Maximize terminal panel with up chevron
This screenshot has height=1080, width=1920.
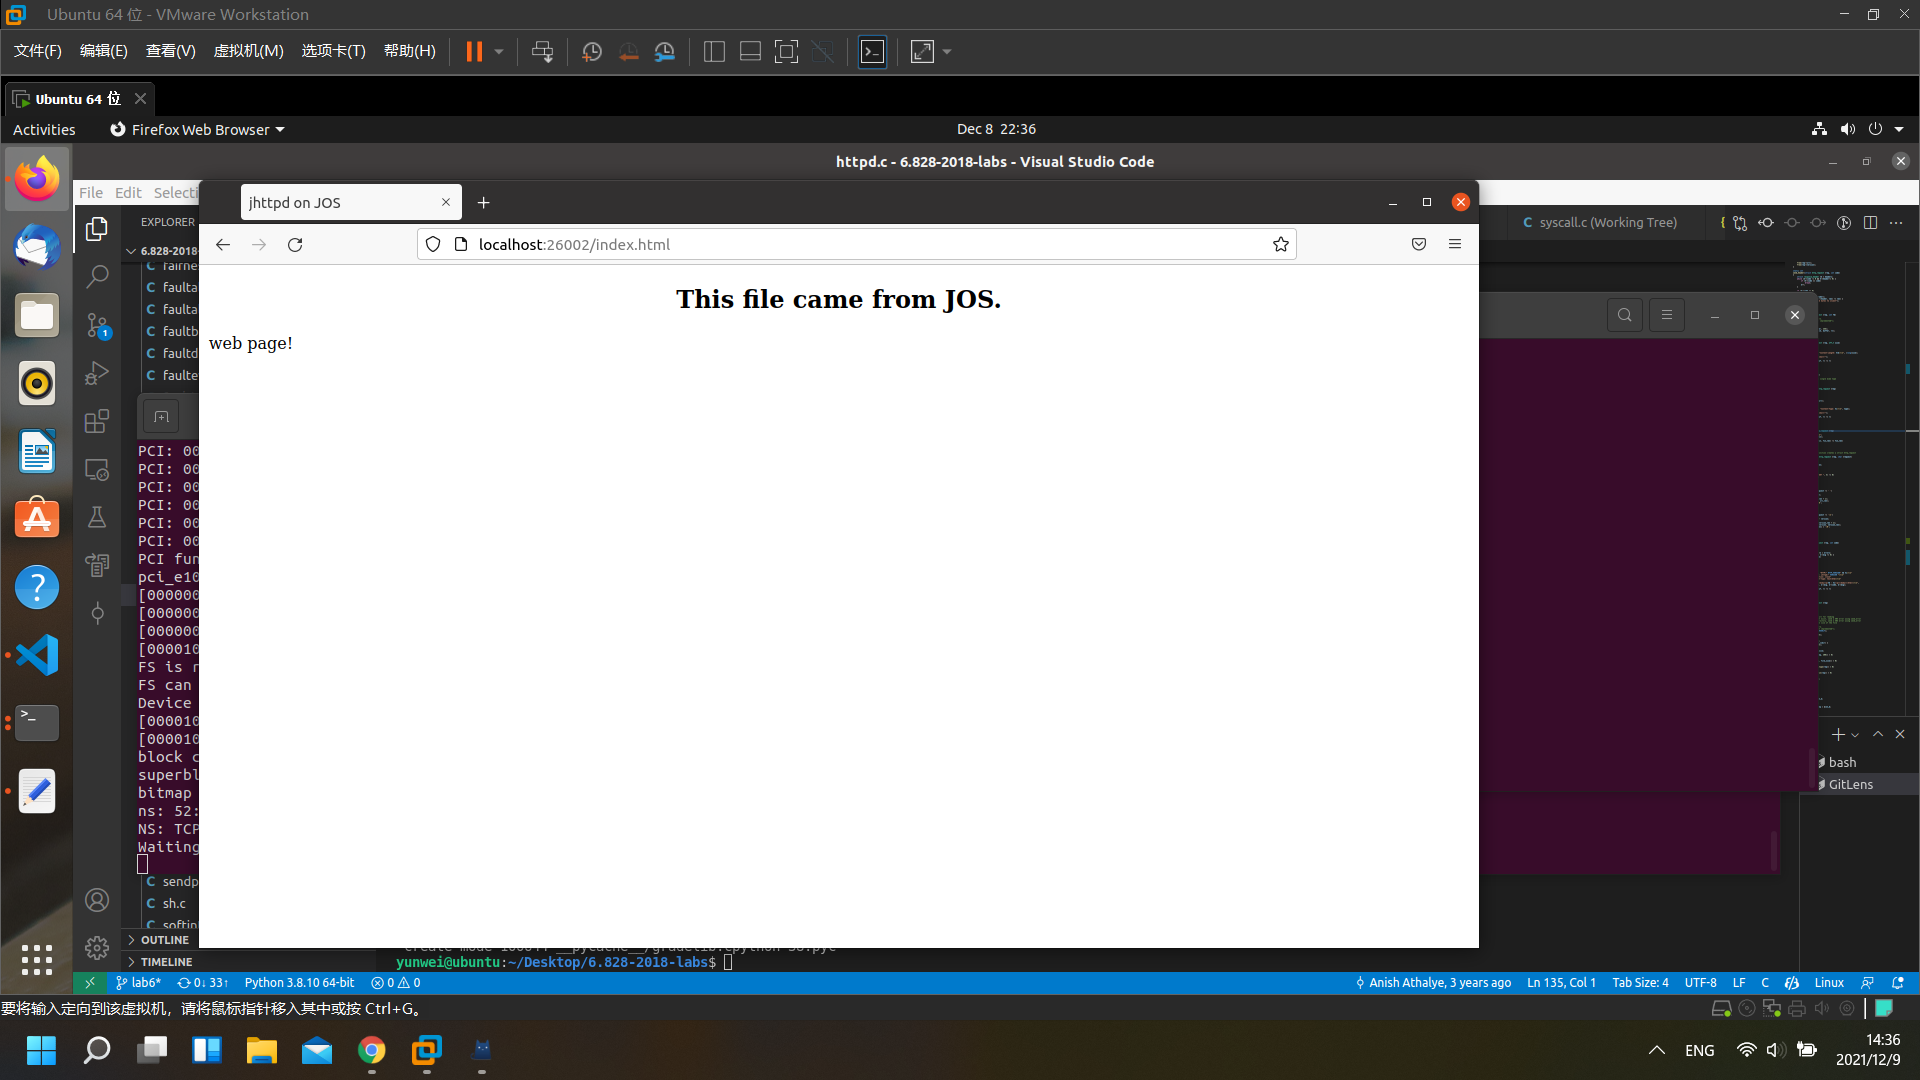(1878, 734)
